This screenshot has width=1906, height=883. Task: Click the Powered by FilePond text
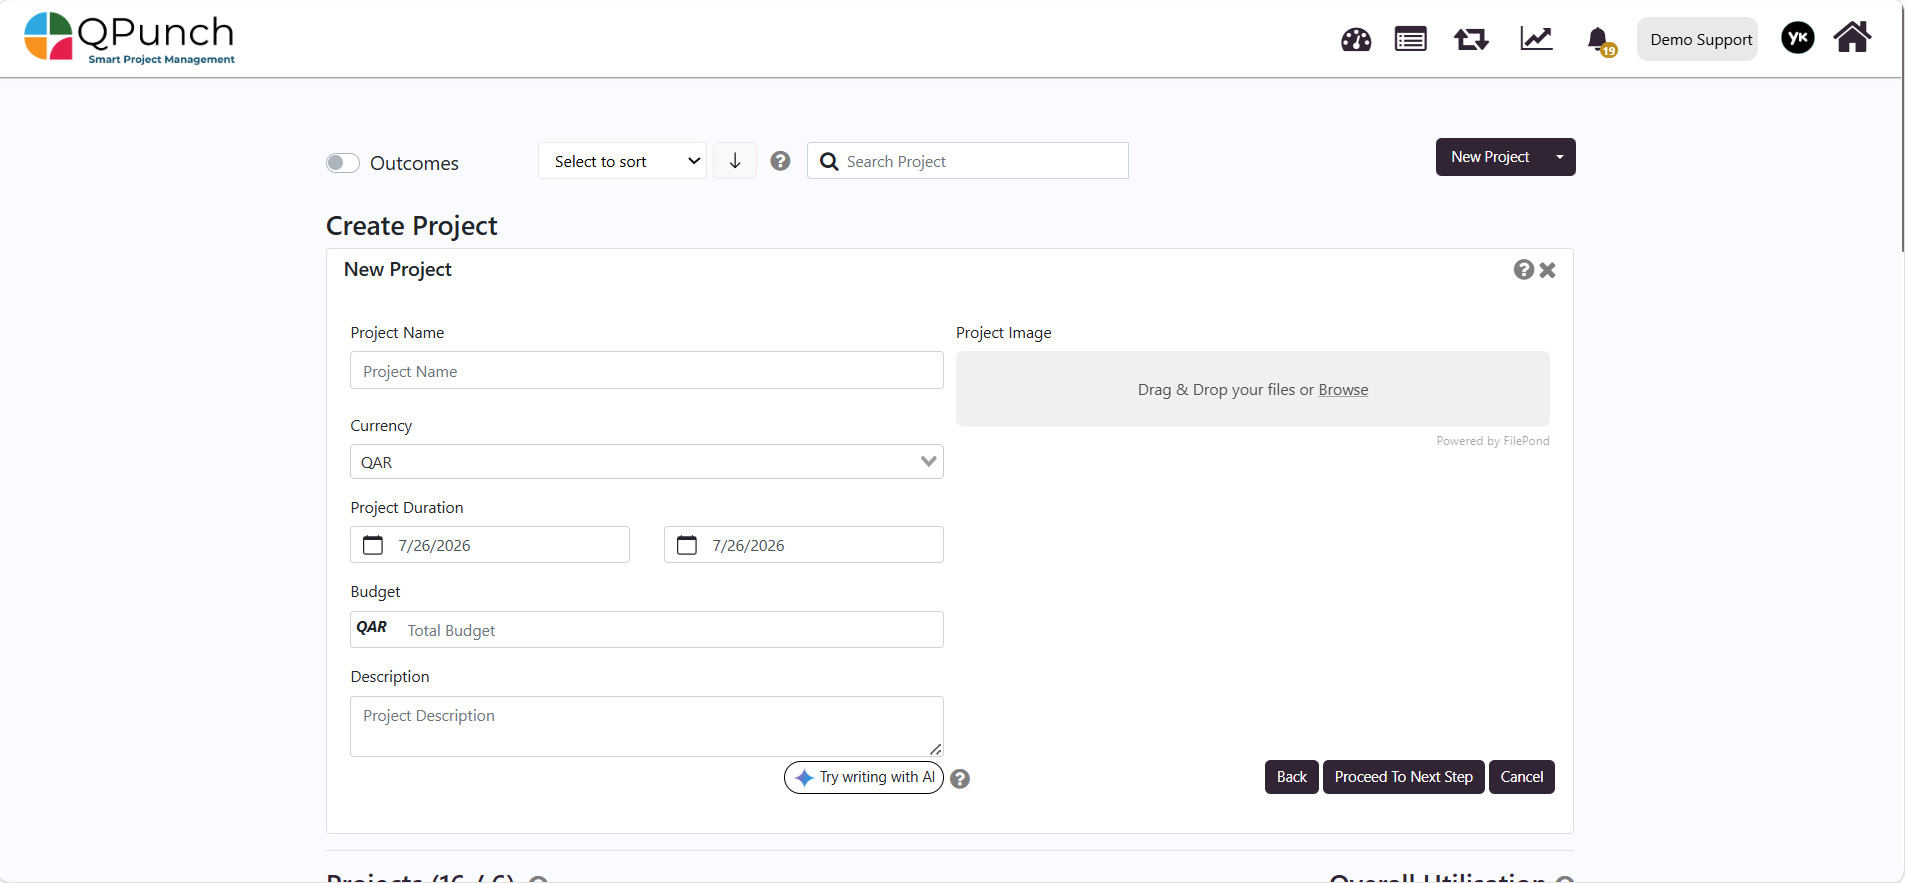click(x=1493, y=441)
